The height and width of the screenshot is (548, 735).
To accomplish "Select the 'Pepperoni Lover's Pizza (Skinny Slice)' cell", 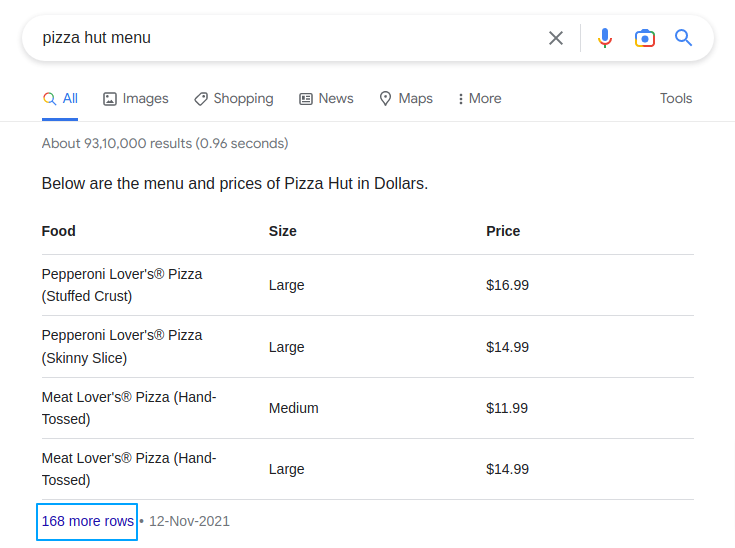I will [122, 347].
